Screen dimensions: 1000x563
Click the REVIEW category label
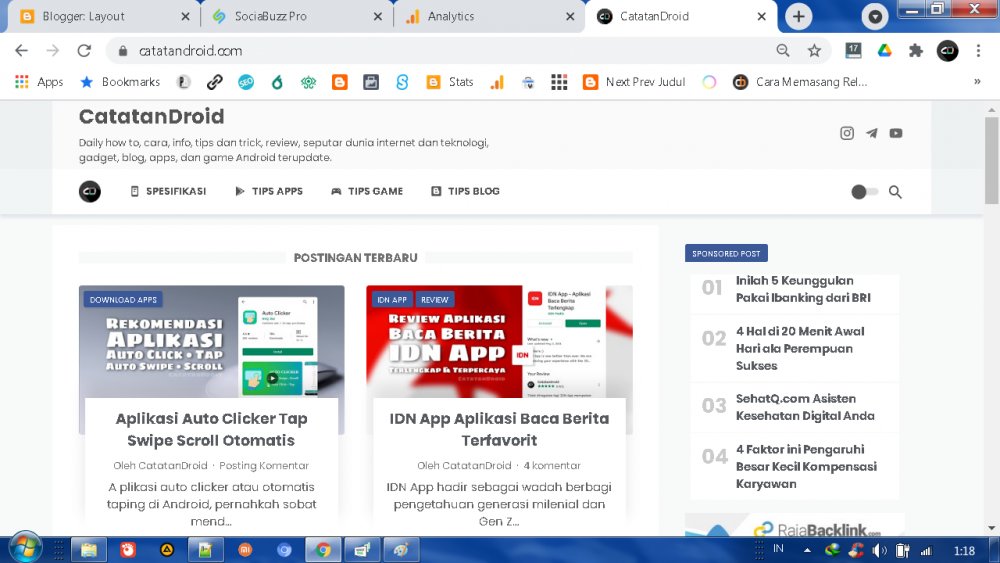point(434,300)
